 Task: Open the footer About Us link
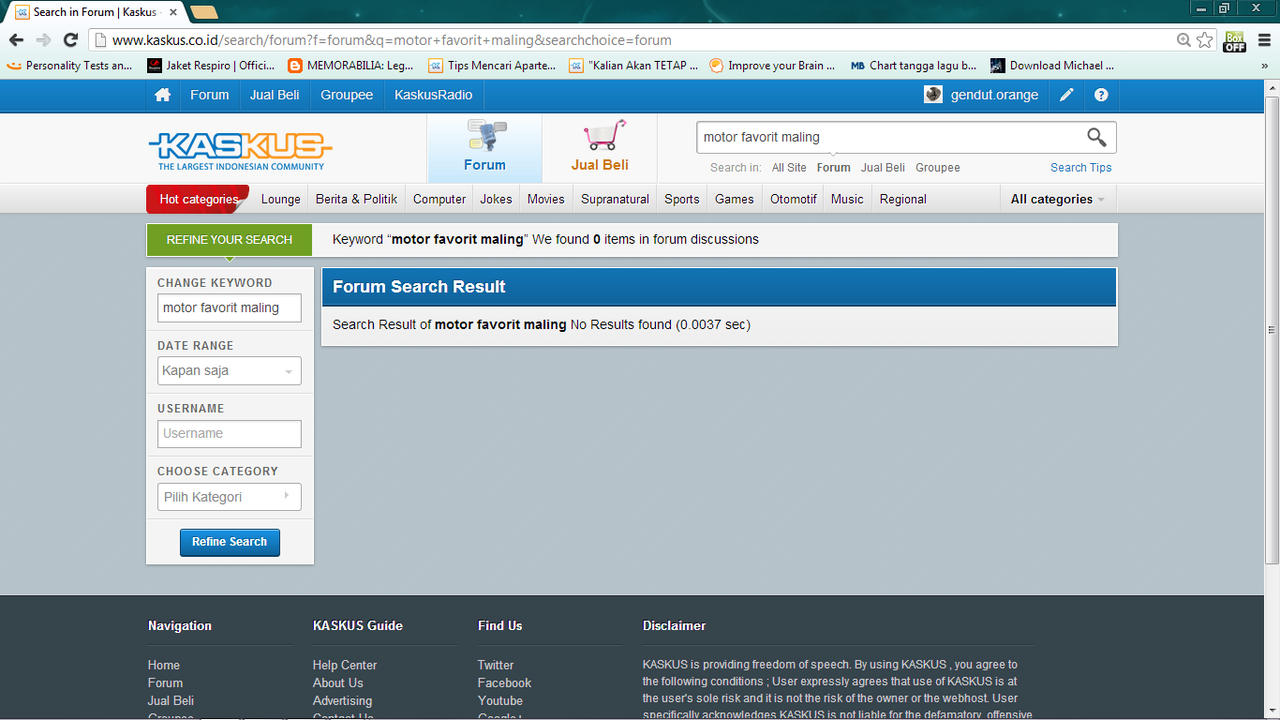click(338, 683)
